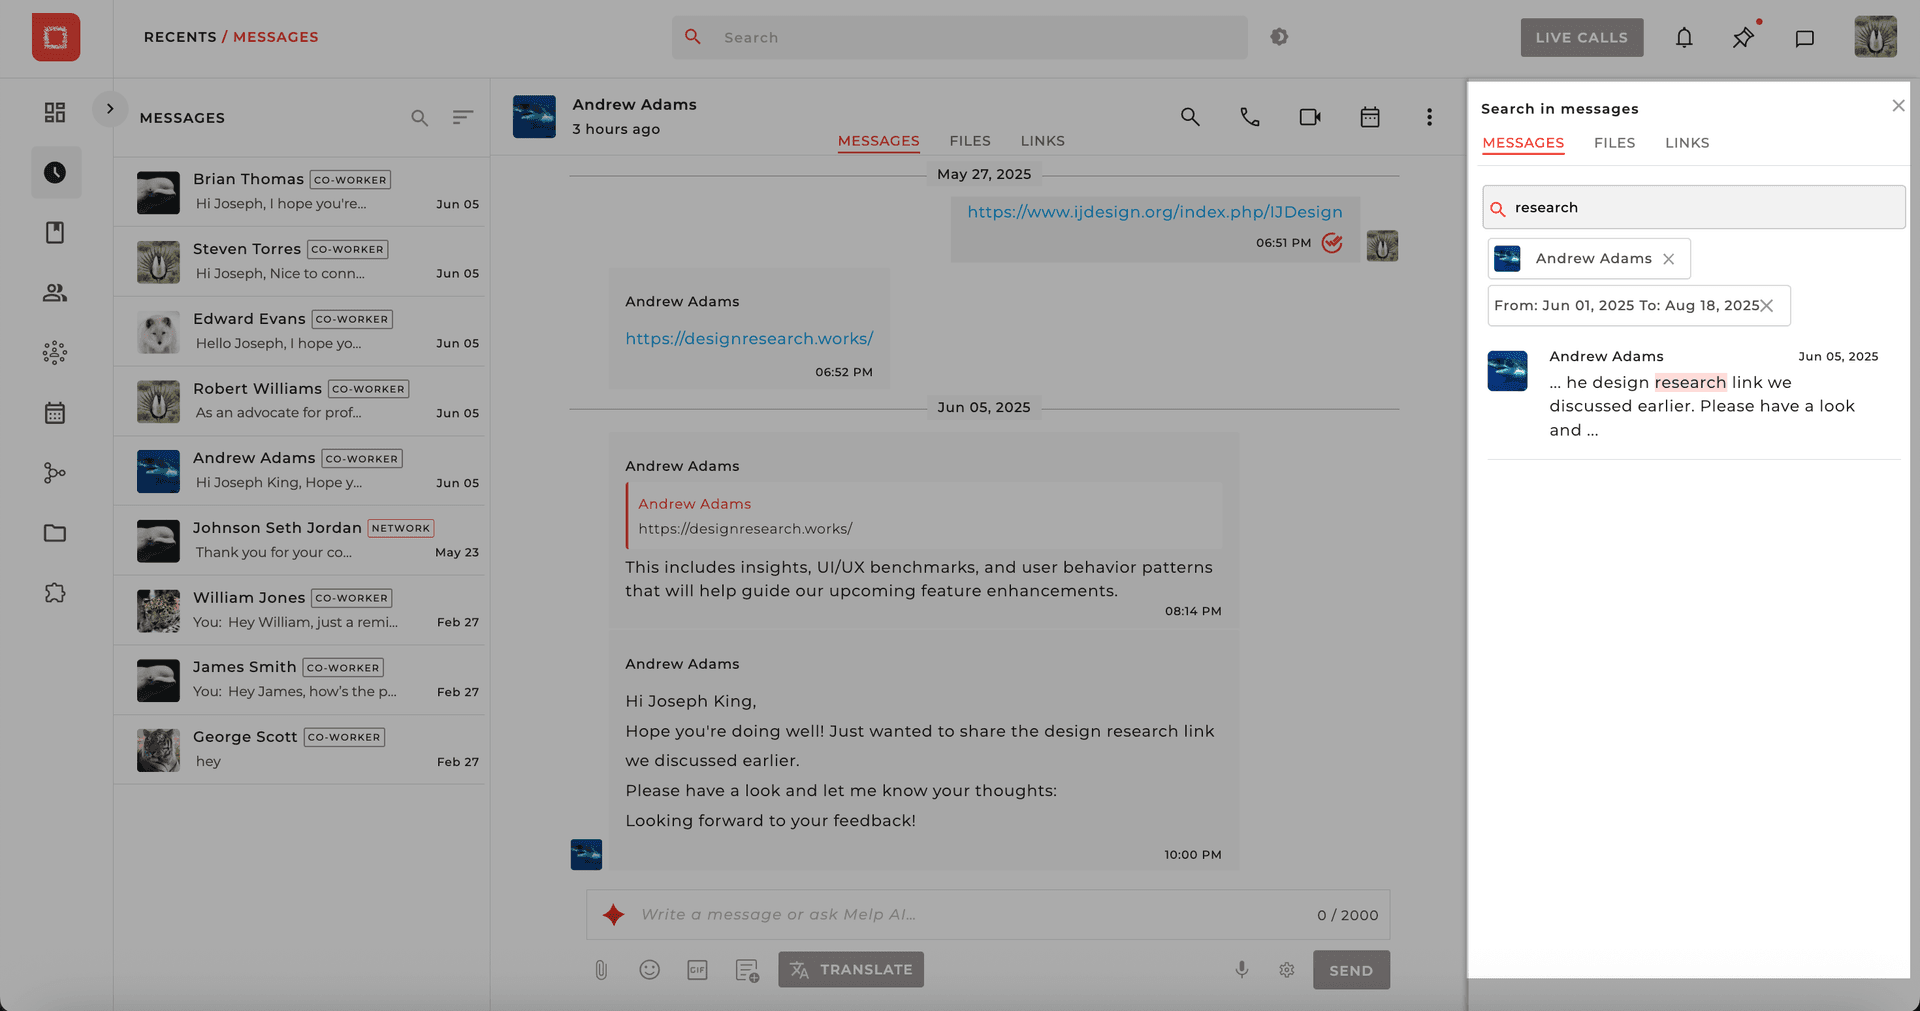Viewport: 1920px width, 1011px height.
Task: Open the emoji picker
Action: click(649, 969)
